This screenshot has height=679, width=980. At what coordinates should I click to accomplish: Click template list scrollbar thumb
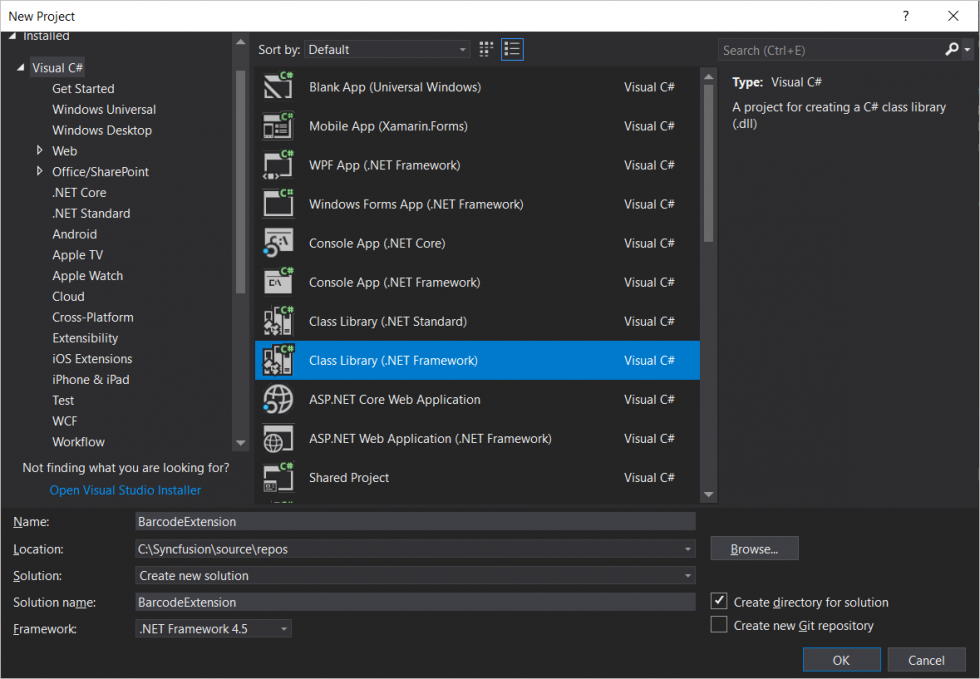click(708, 163)
